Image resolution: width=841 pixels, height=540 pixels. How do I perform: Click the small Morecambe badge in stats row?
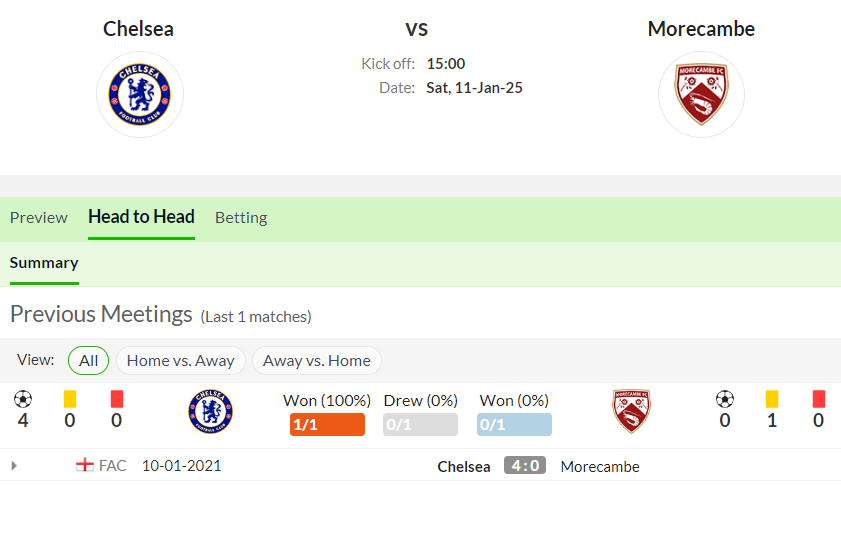pos(631,411)
